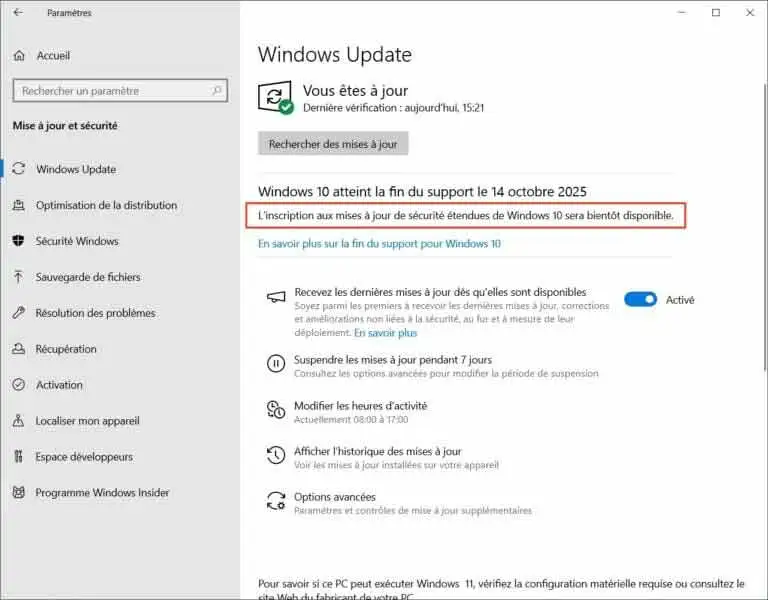Disable the latest updates toggle switch
Viewport: 768px width, 600px height.
[x=640, y=299]
